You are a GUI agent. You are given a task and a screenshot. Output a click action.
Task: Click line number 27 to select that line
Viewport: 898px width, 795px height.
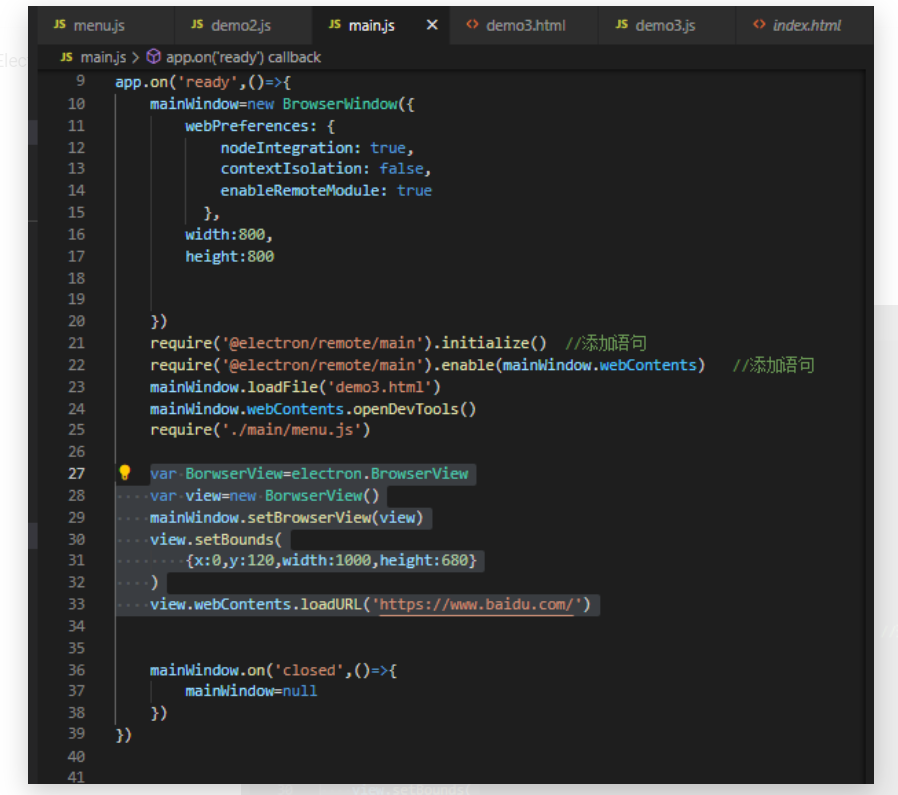click(x=78, y=473)
